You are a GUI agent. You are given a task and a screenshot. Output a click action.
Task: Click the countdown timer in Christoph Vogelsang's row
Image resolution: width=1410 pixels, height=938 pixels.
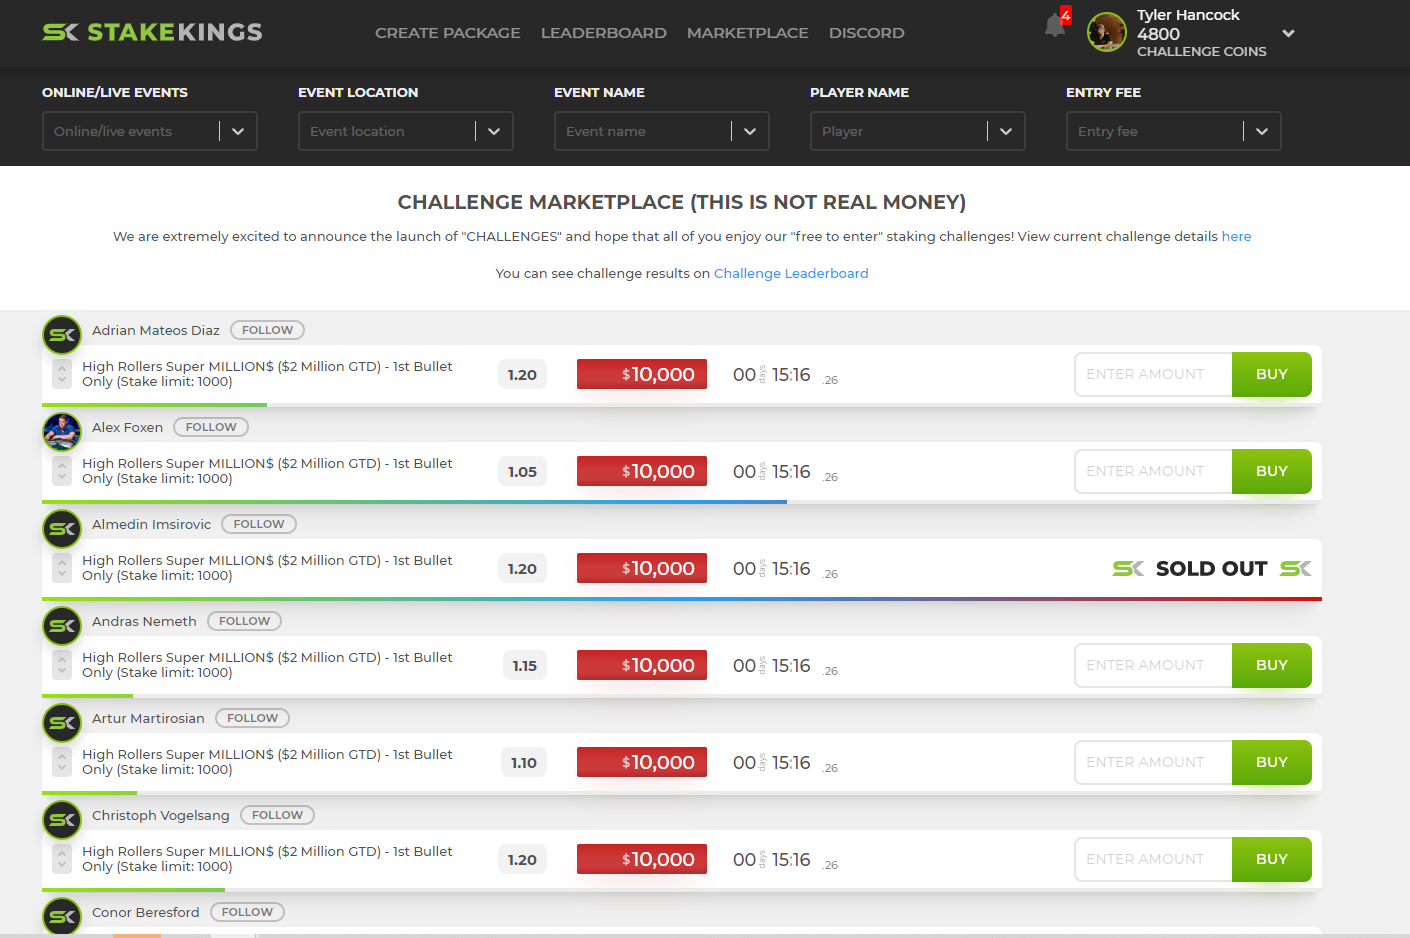(x=785, y=860)
